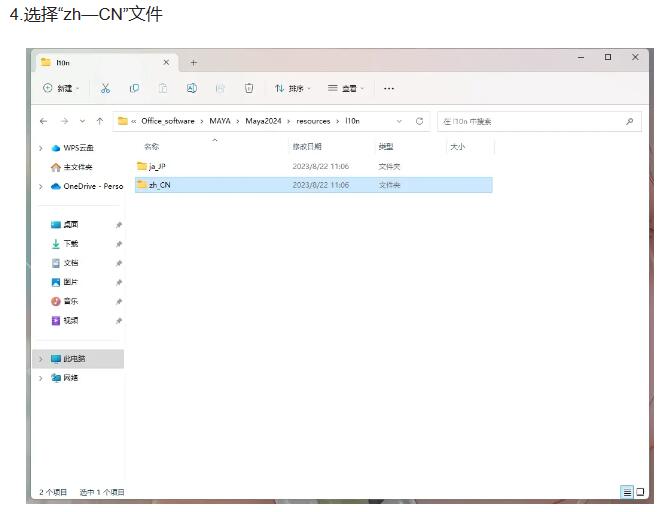This screenshot has height=512, width=664.
Task: Open the 排序 (Sort) dropdown
Action: click(293, 88)
